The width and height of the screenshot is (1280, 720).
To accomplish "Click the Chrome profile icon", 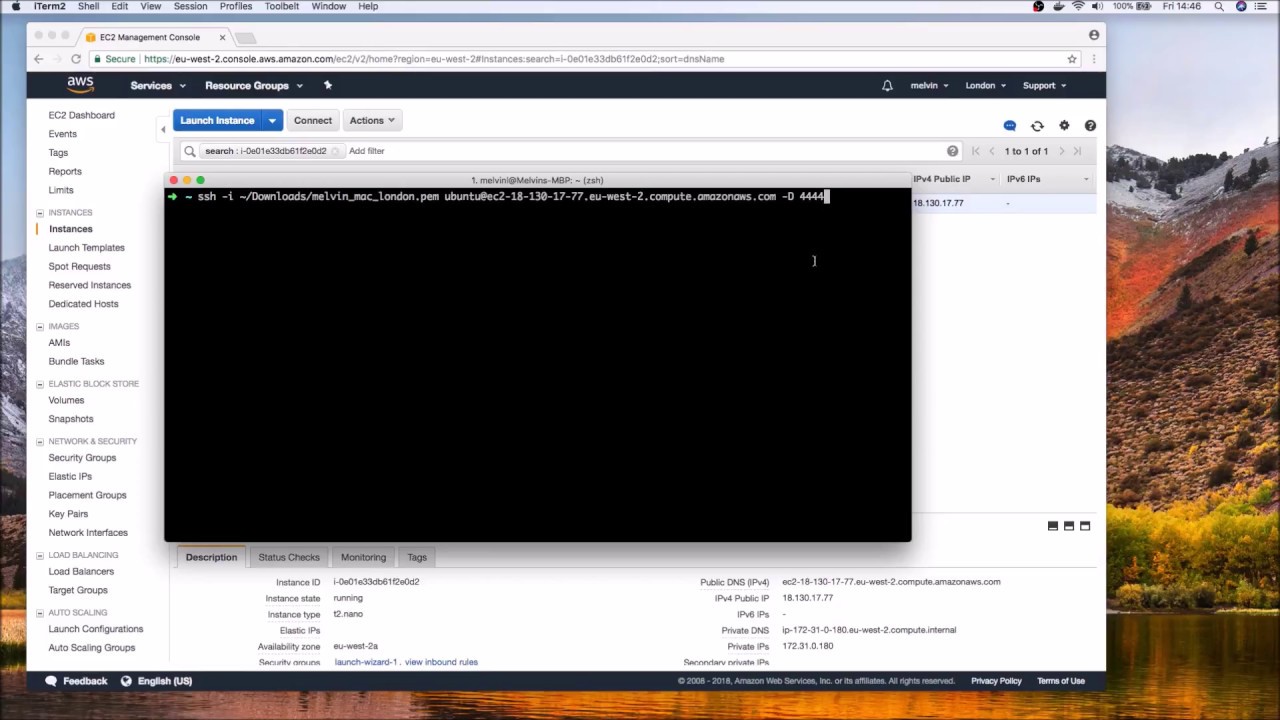I will 1094,35.
